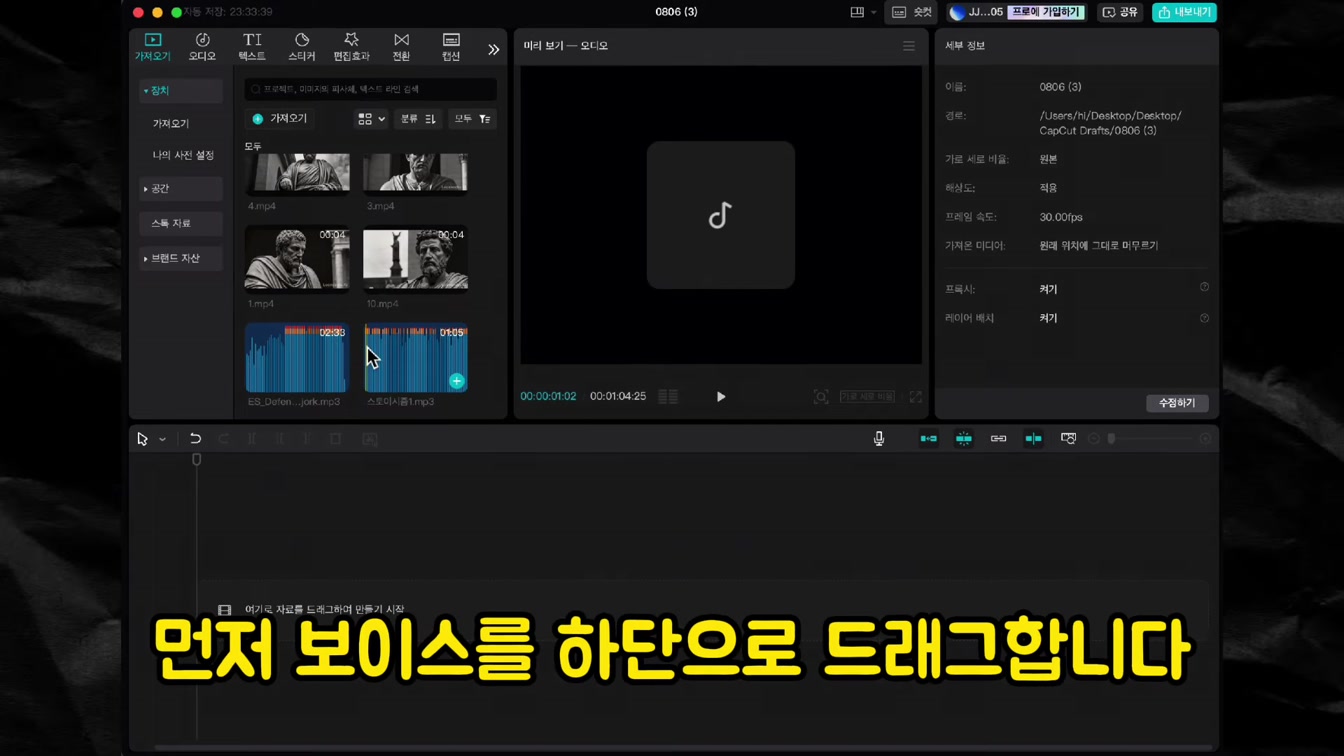Toggle preview axis
The width and height of the screenshot is (1344, 756).
[1033, 439]
